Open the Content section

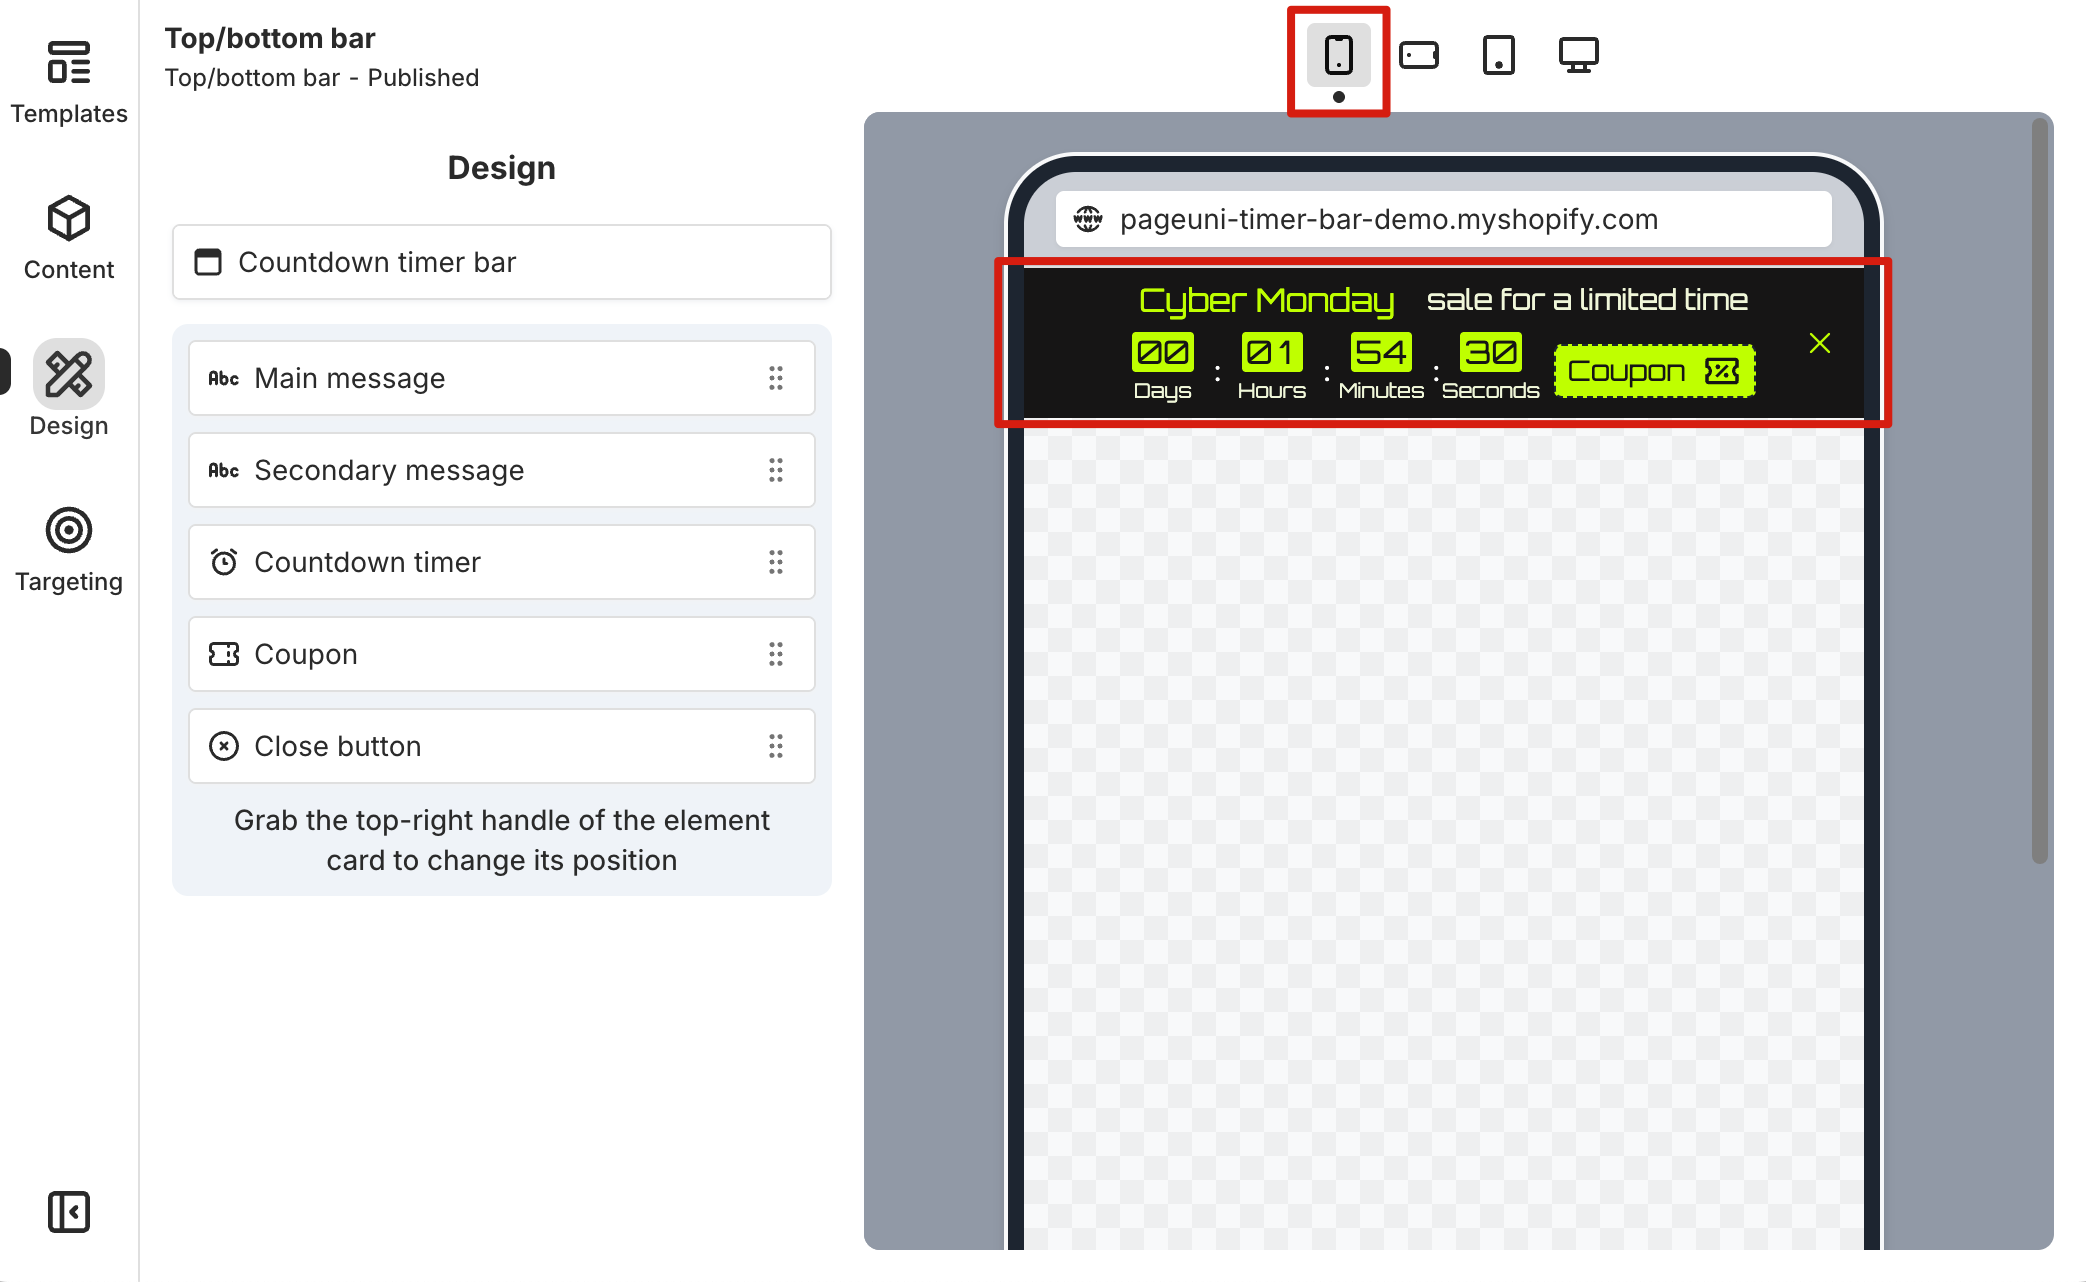(x=69, y=239)
